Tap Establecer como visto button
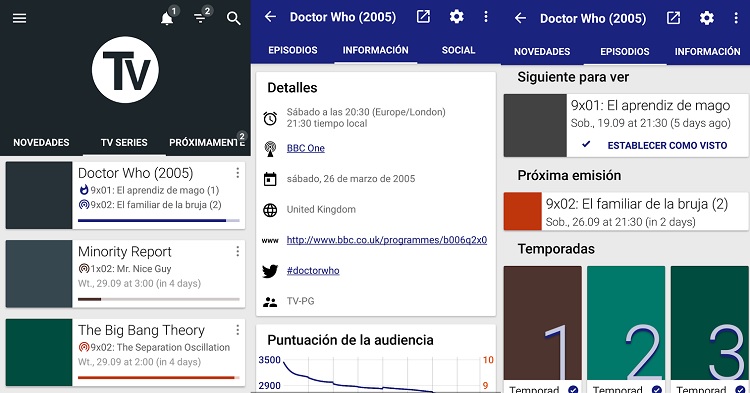Screen dimensions: 750x393 [667, 145]
